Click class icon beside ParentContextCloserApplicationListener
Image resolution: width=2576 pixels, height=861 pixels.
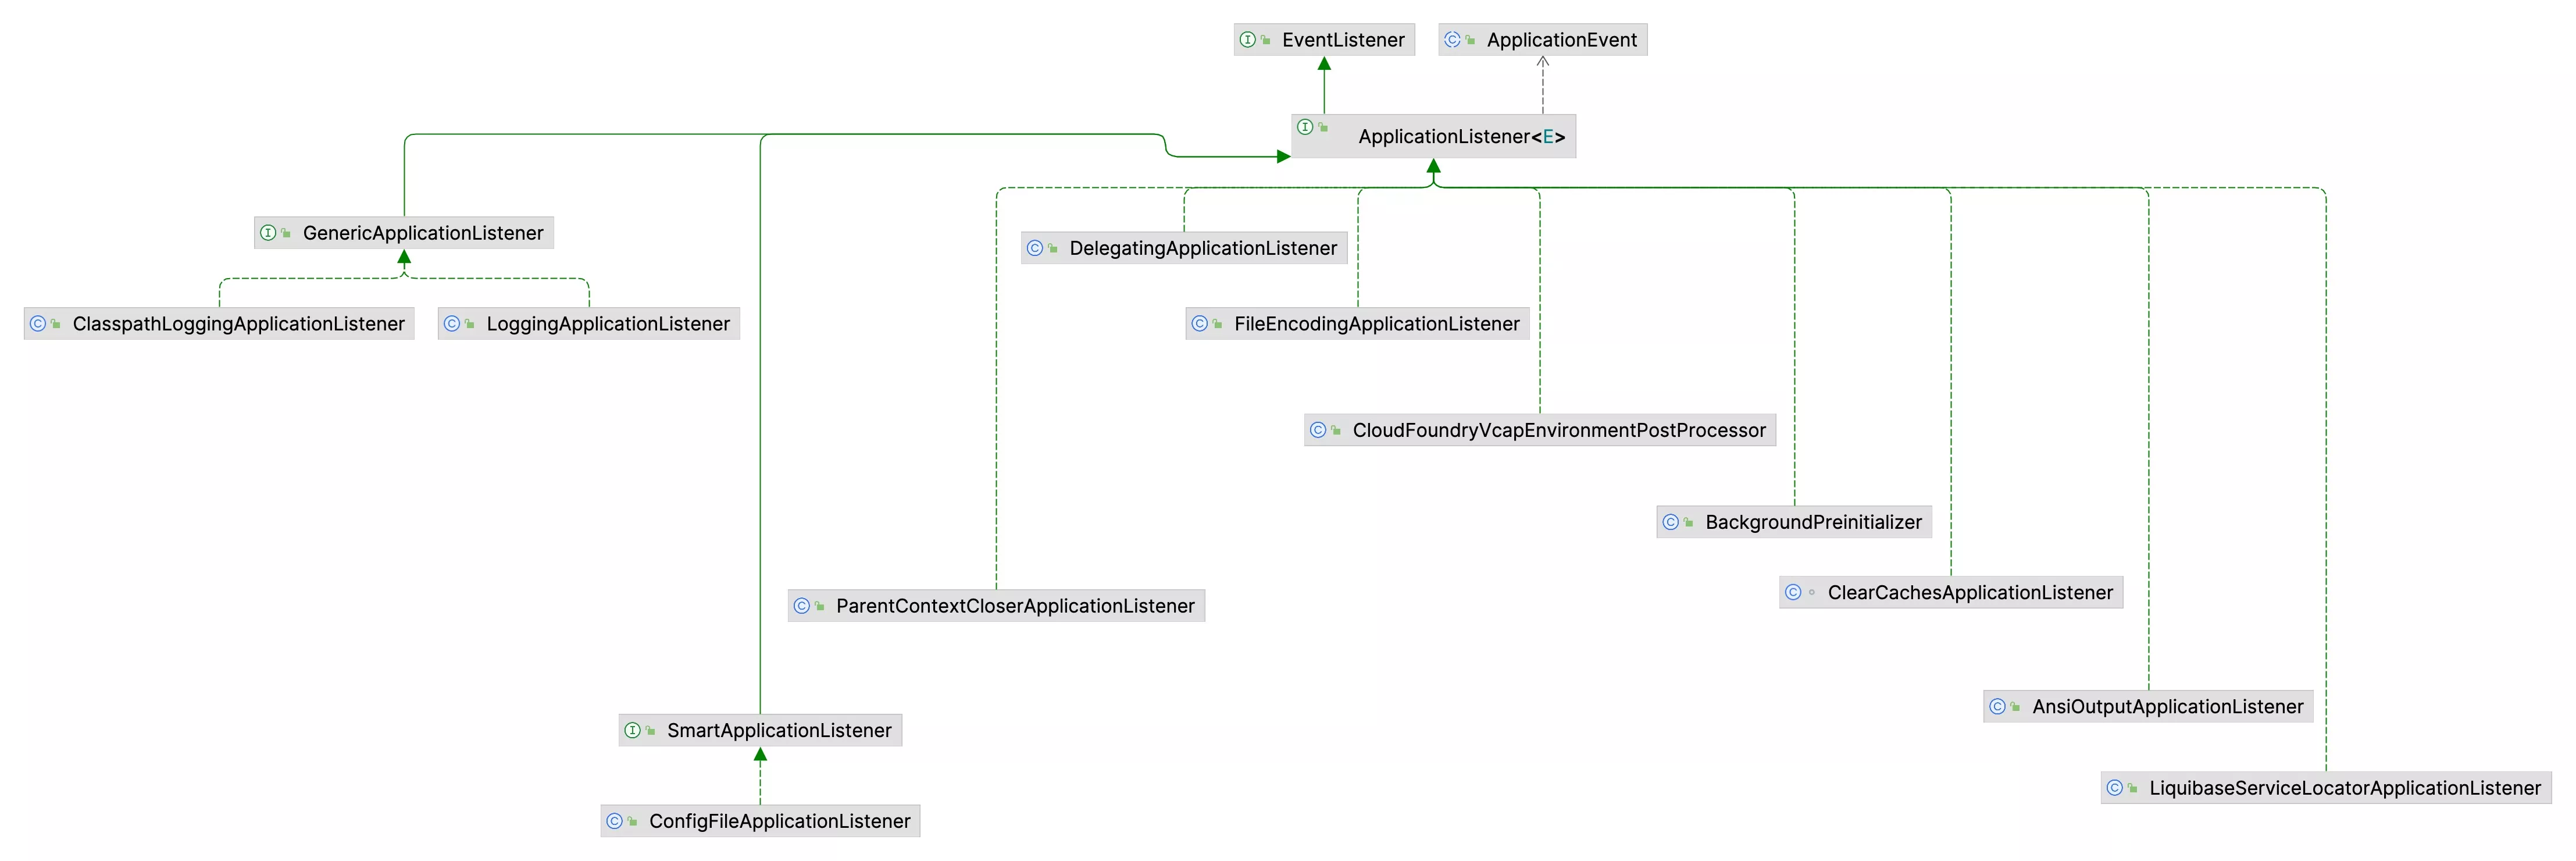tap(802, 606)
